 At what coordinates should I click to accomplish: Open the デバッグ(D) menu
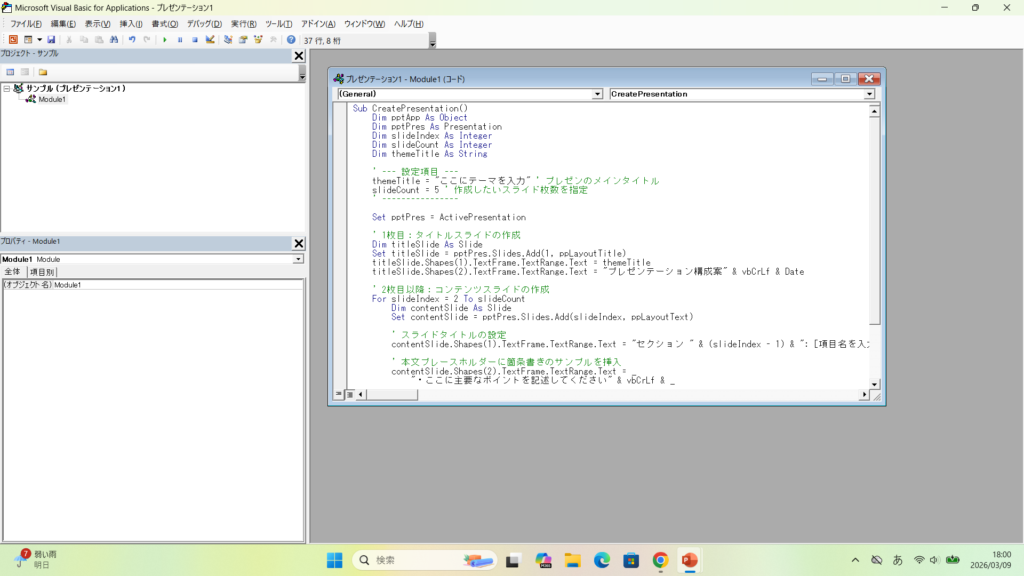click(203, 23)
